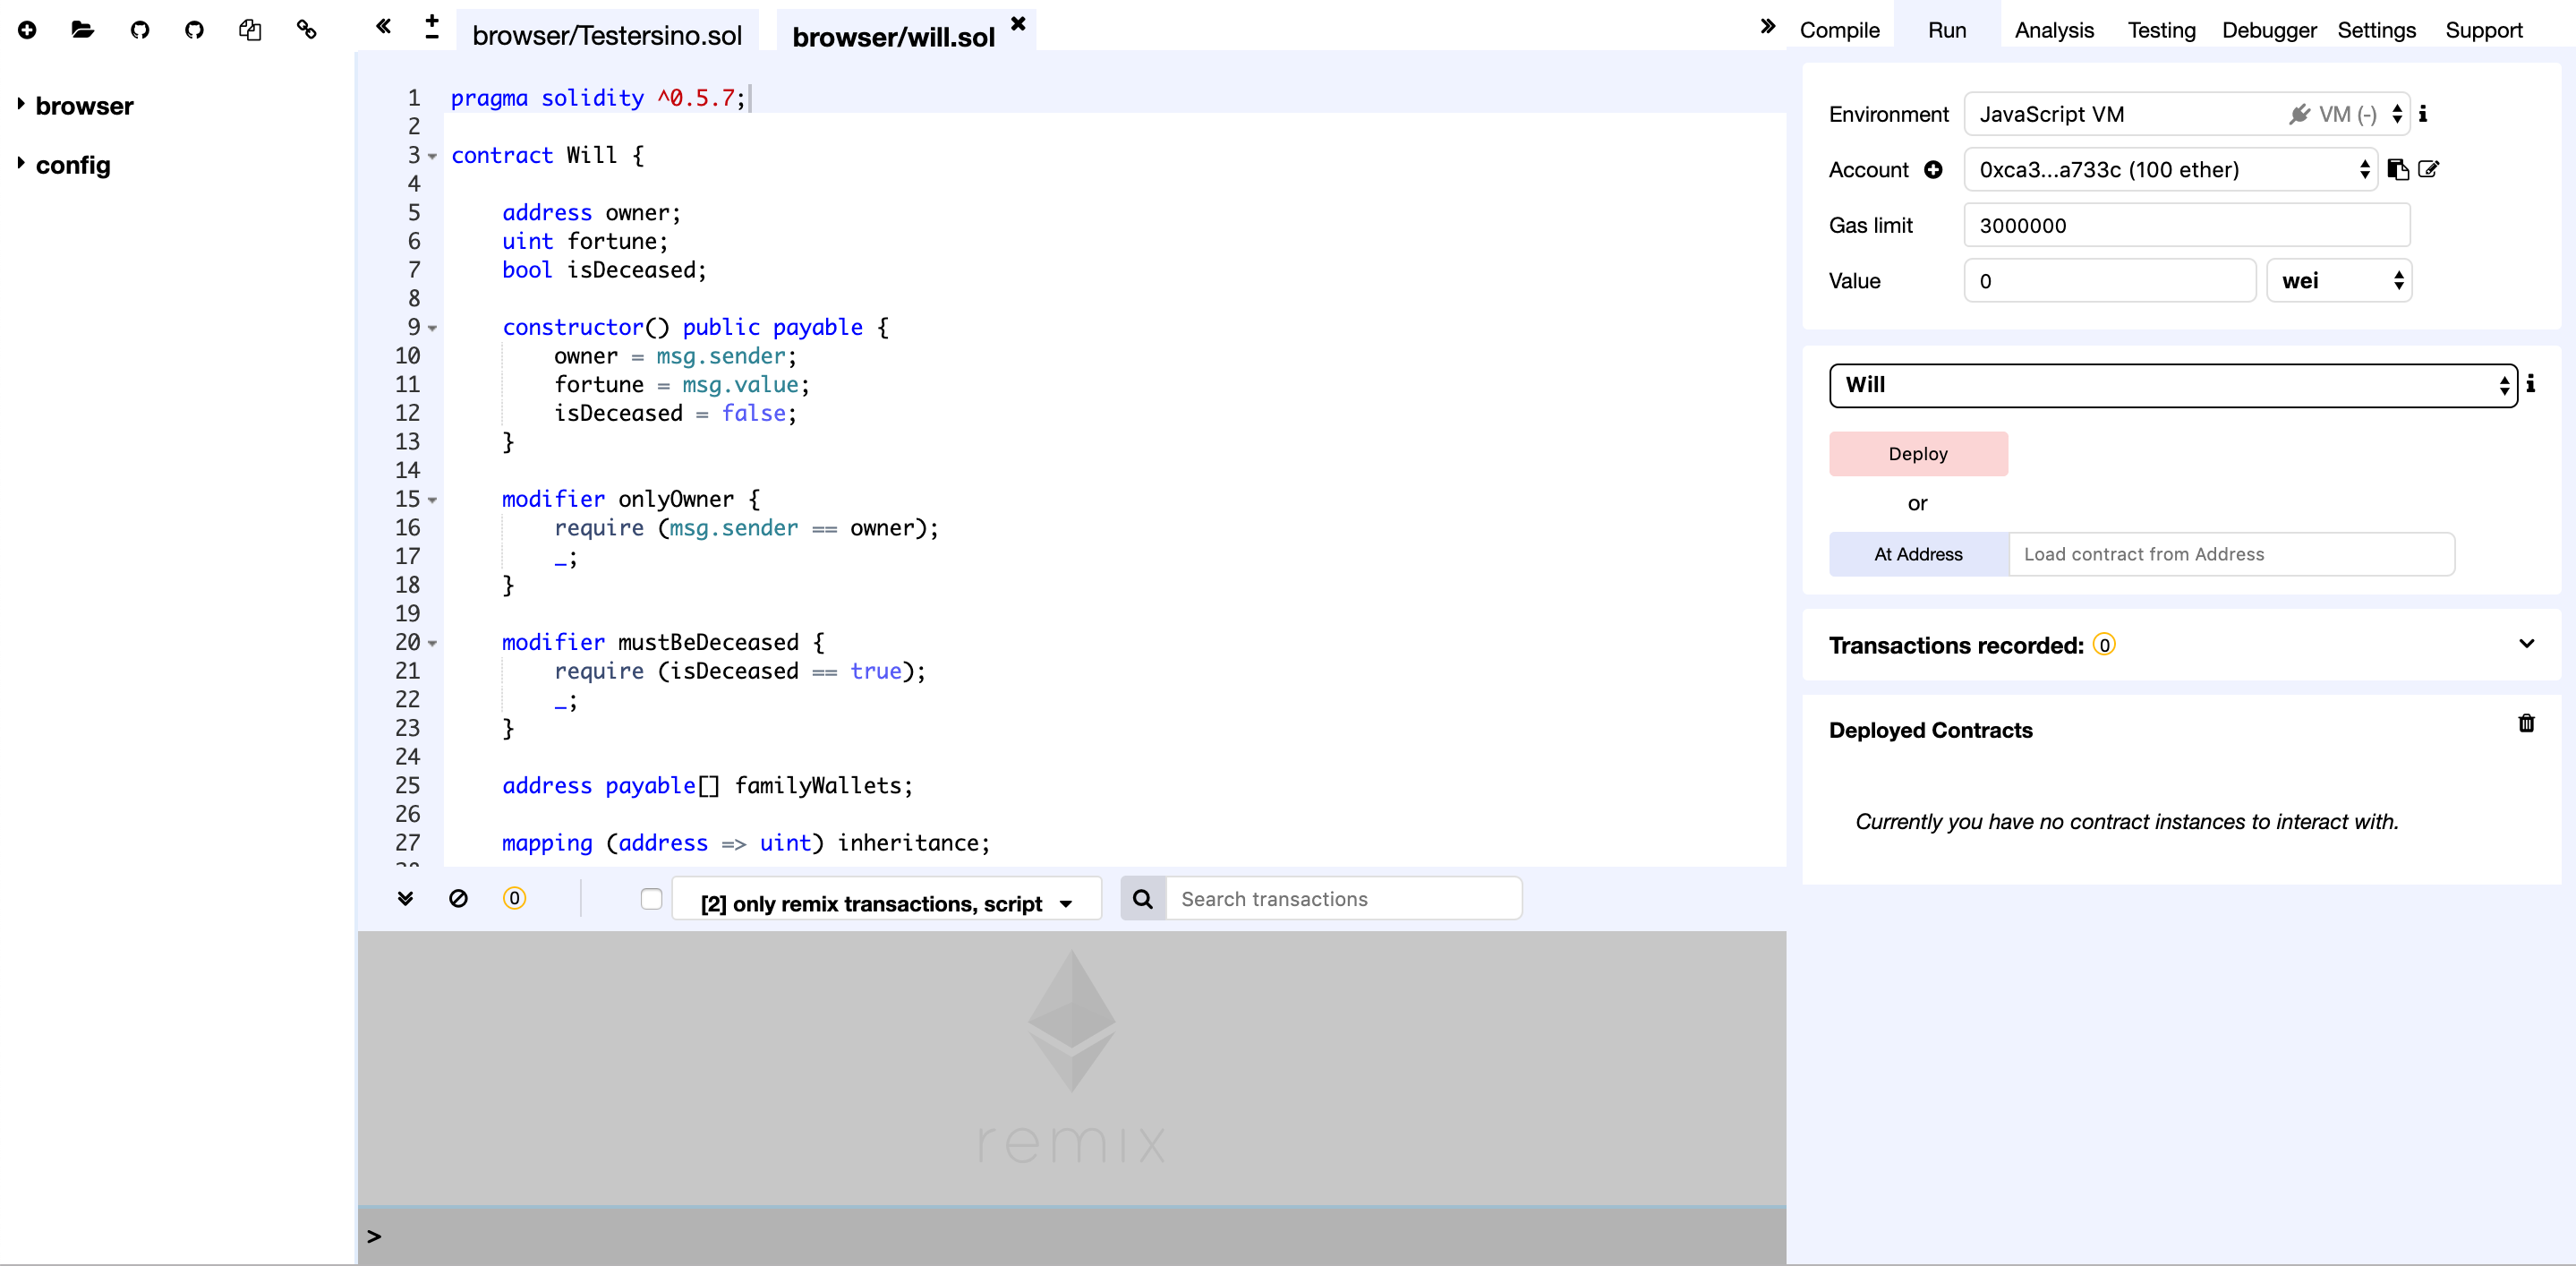Click the transactions recorded count badge
The image size is (2576, 1266).
click(x=2104, y=645)
